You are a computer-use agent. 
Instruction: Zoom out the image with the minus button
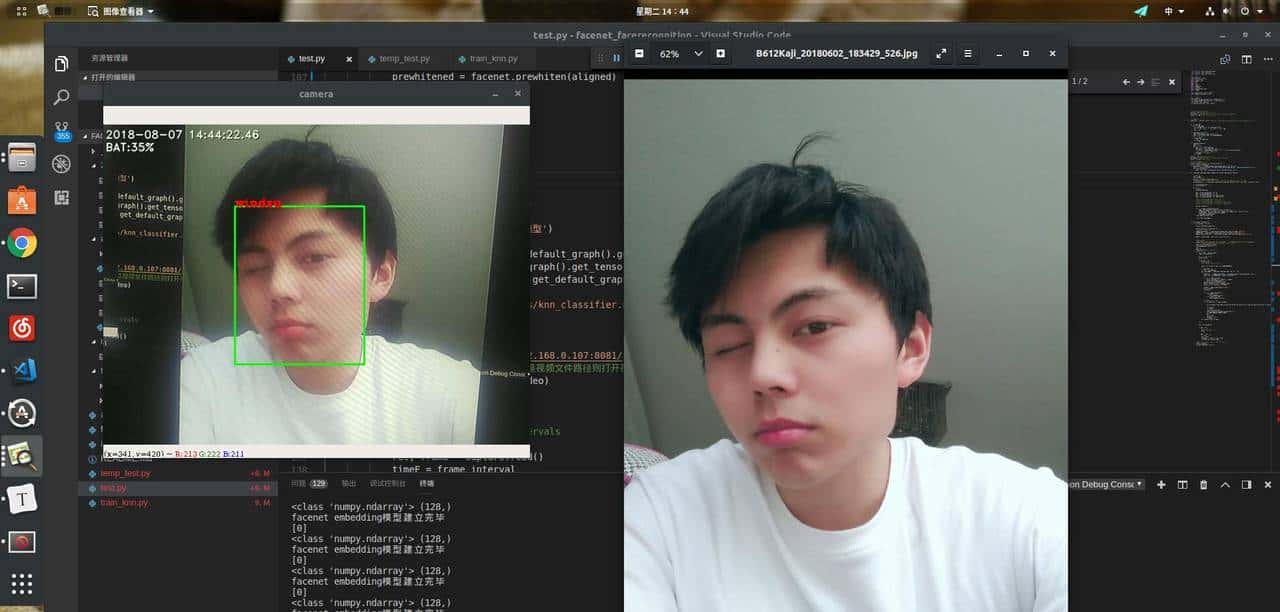[x=640, y=53]
